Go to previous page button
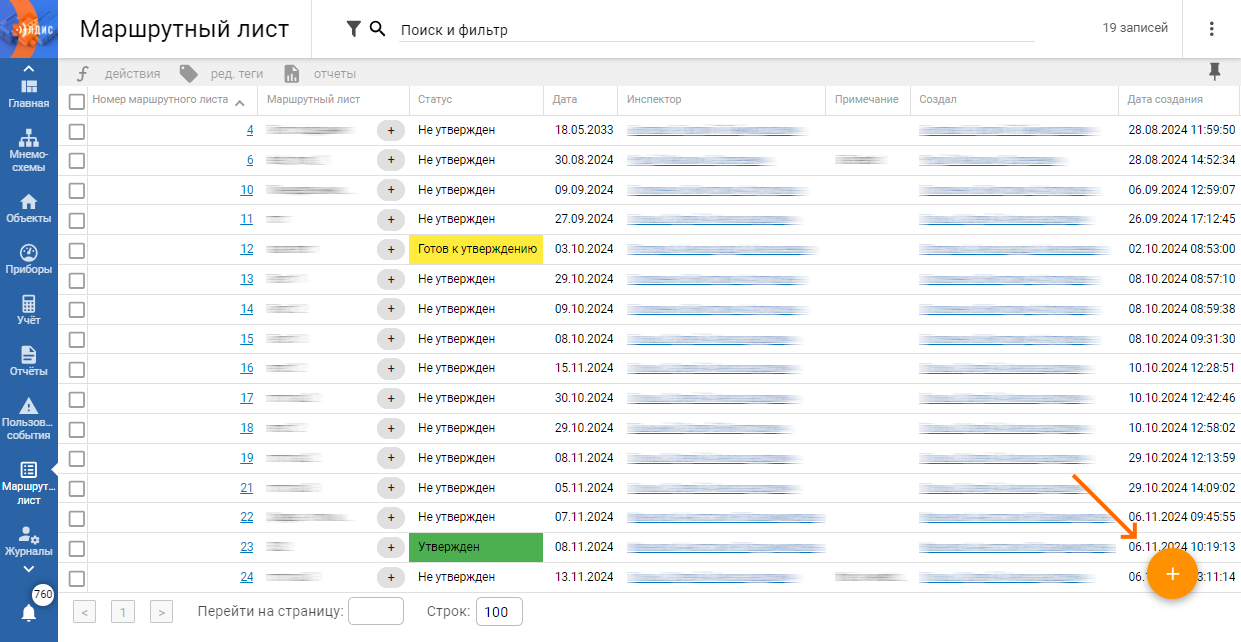Image resolution: width=1241 pixels, height=642 pixels. (85, 611)
